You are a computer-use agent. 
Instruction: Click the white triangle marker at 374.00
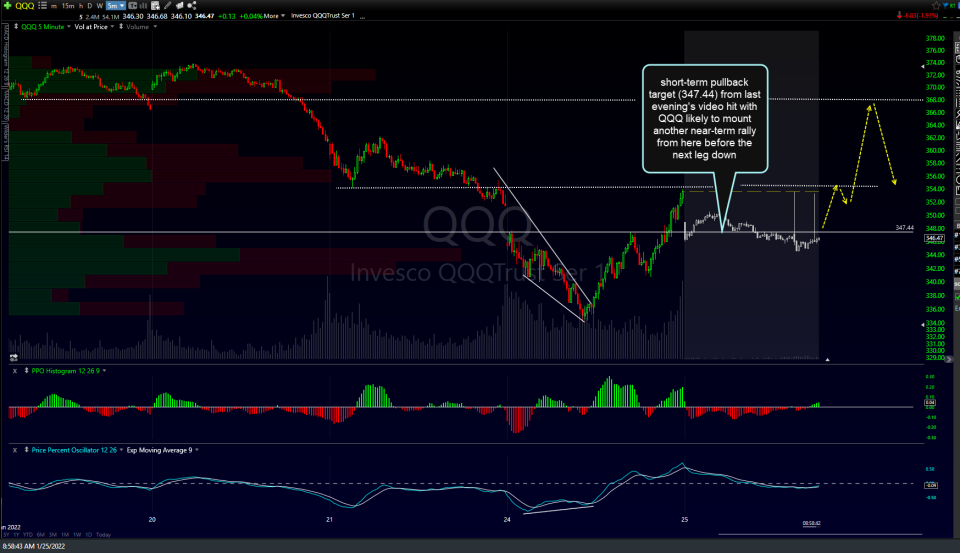click(x=923, y=66)
